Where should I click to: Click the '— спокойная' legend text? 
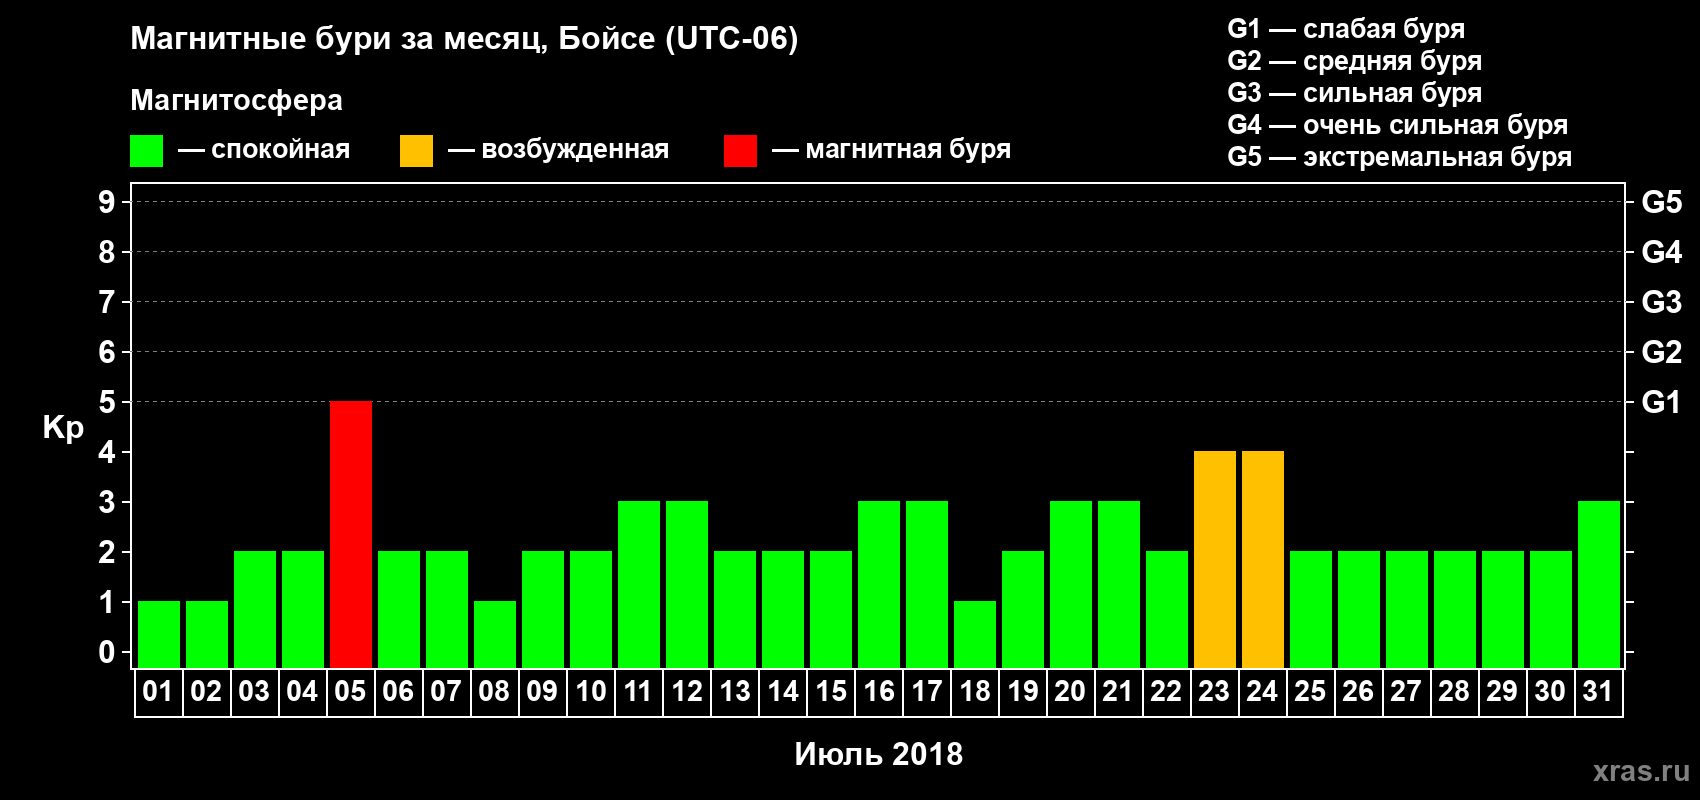[264, 150]
